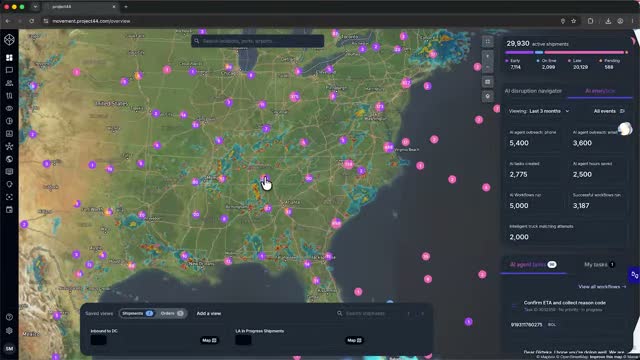The image size is (640, 360).
Task: Open View all workflows link
Action: (x=602, y=287)
